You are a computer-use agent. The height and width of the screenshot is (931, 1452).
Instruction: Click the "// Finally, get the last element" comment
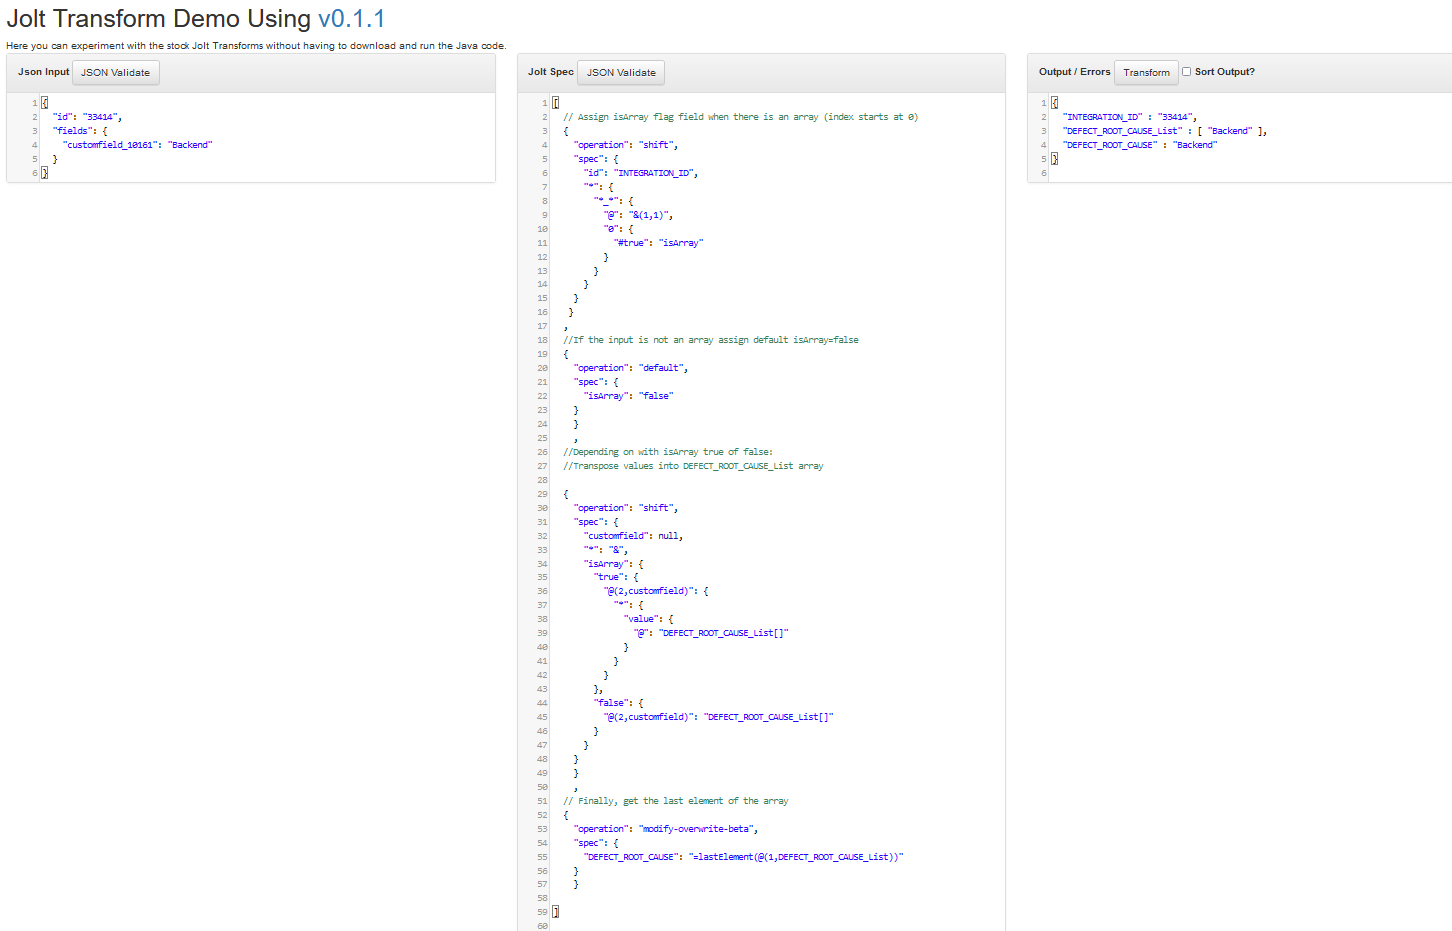click(x=676, y=801)
